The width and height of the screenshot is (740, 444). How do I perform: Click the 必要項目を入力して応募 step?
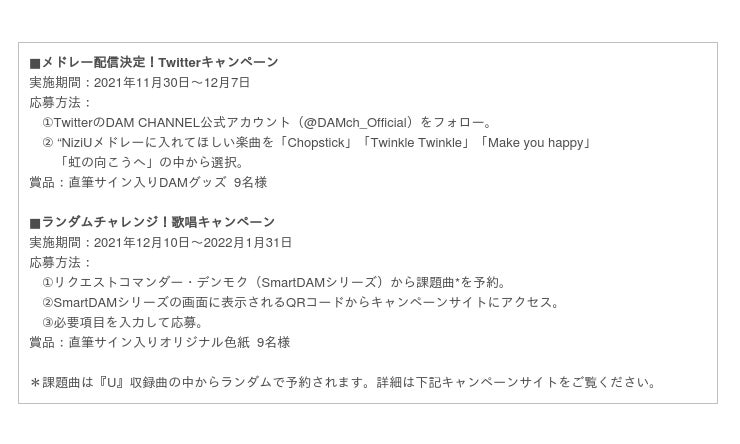coord(128,322)
